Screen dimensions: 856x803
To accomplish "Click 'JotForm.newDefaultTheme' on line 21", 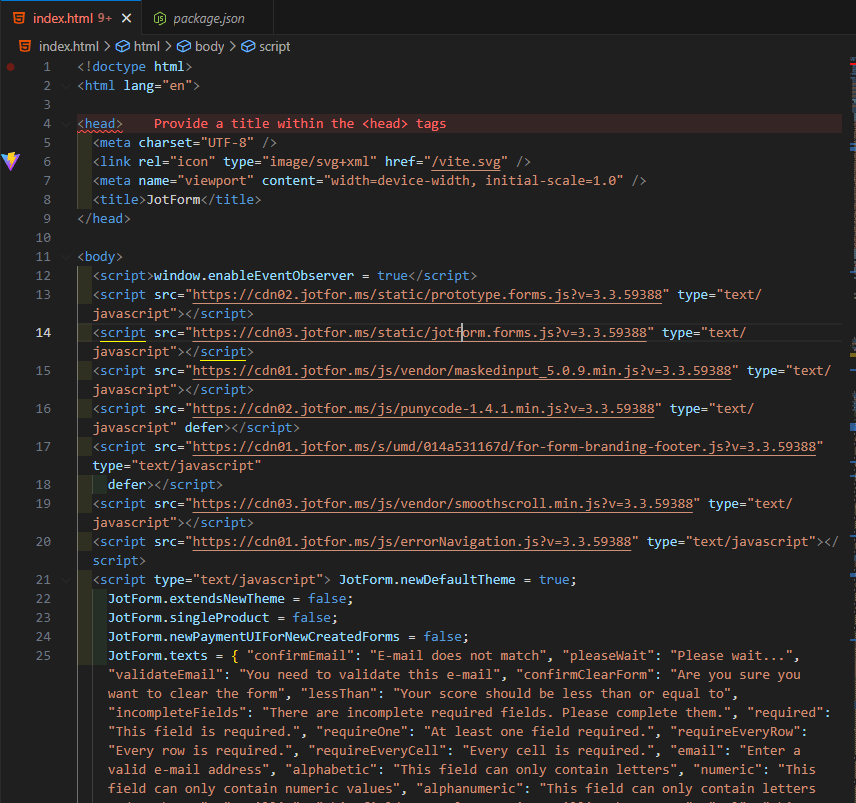I will 427,580.
